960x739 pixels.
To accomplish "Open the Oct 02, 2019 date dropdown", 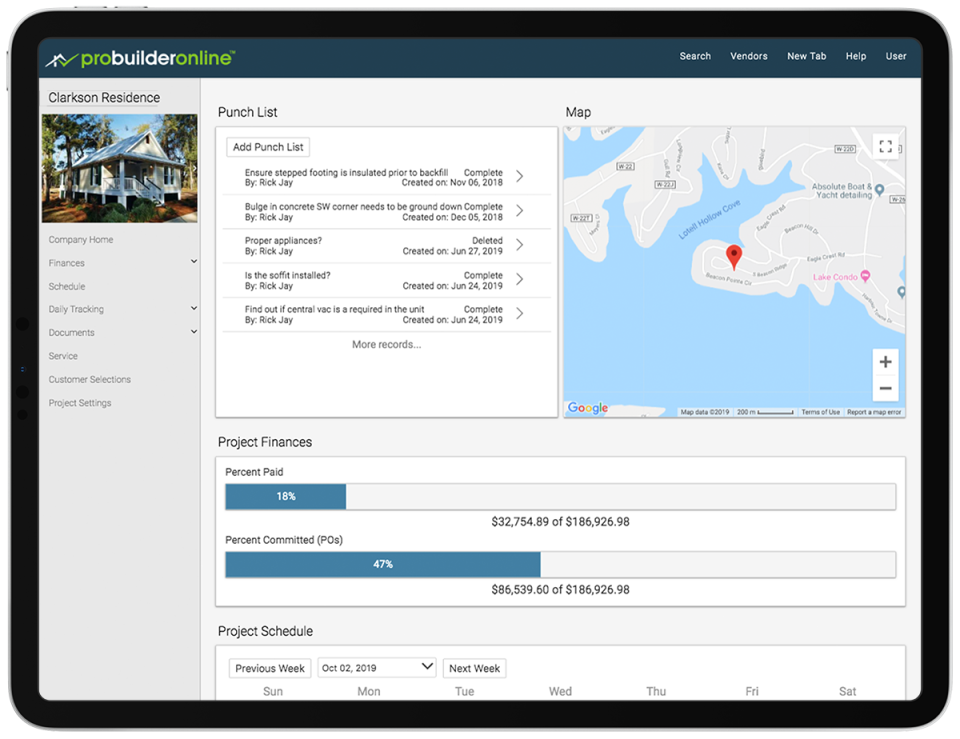I will tap(376, 667).
